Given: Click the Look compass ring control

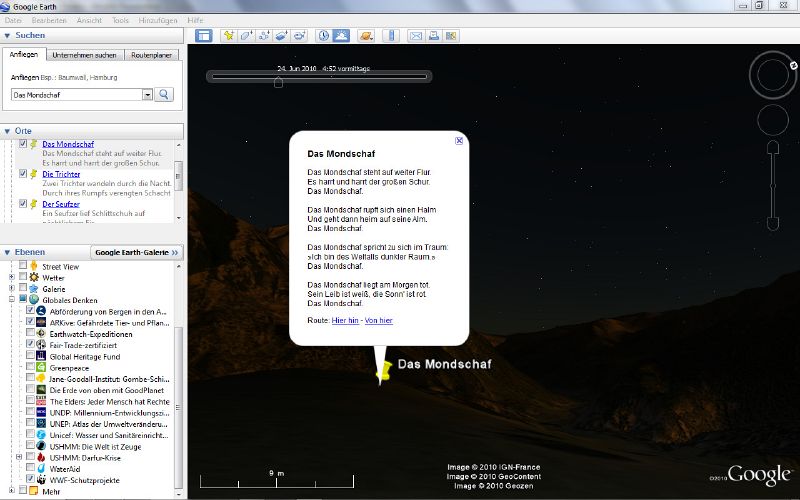Looking at the screenshot, I should point(772,75).
